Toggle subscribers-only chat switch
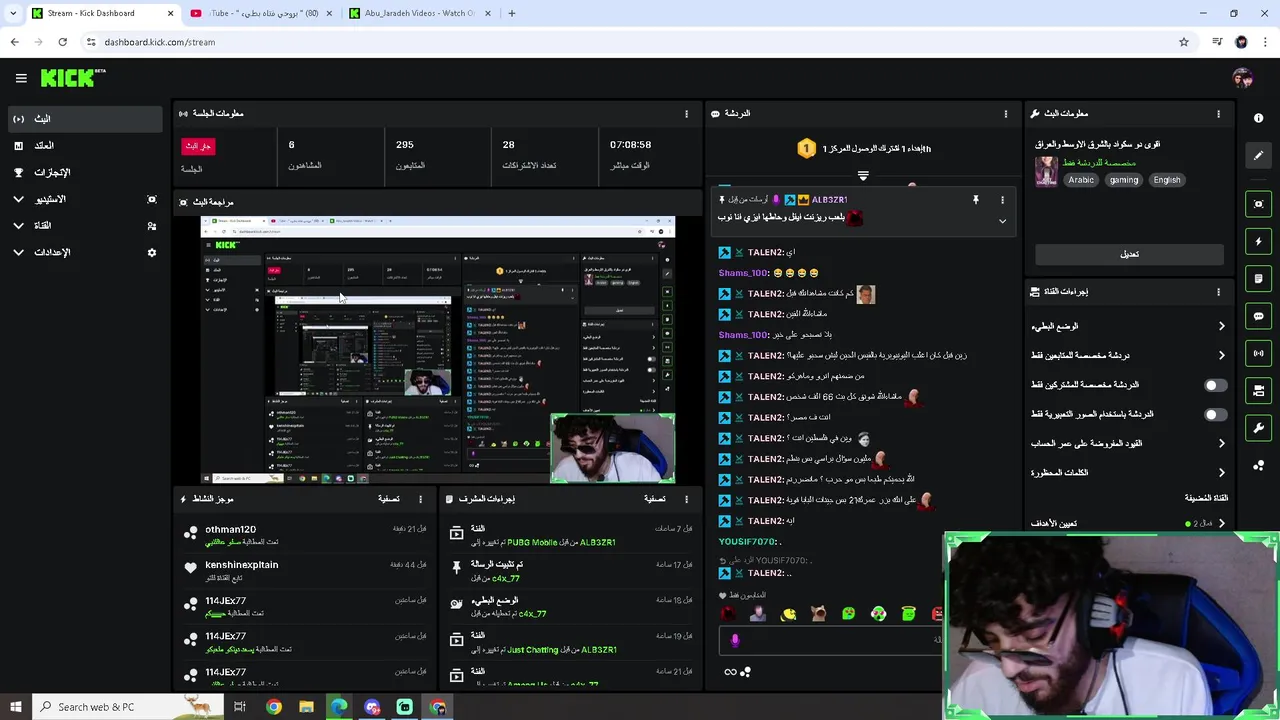1280x720 pixels. click(1215, 385)
